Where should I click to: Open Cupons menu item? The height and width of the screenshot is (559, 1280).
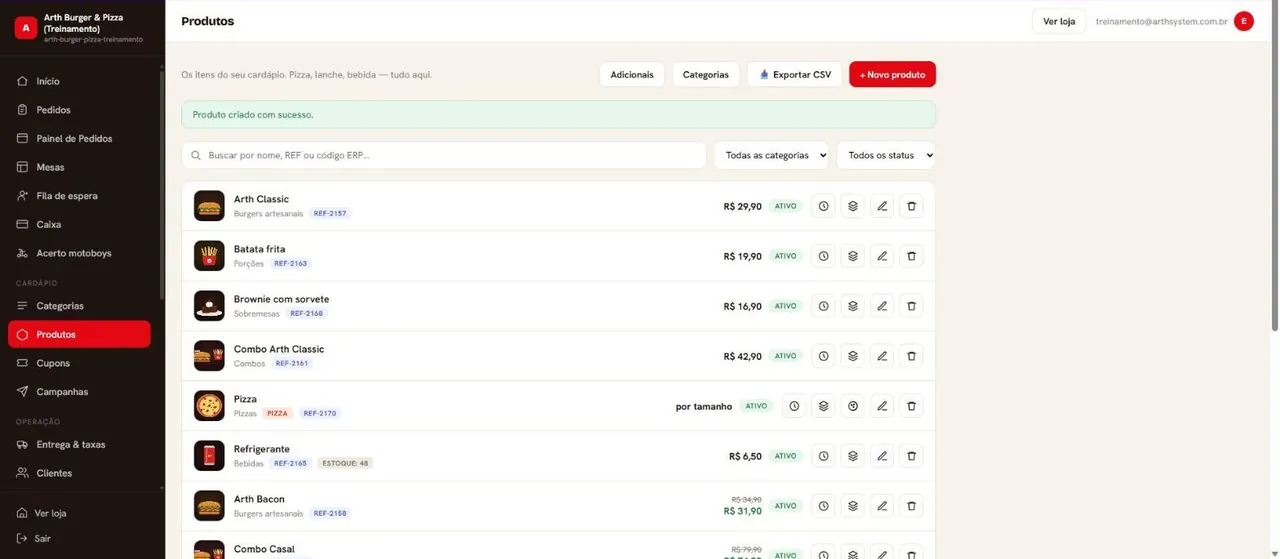pyautogui.click(x=79, y=363)
